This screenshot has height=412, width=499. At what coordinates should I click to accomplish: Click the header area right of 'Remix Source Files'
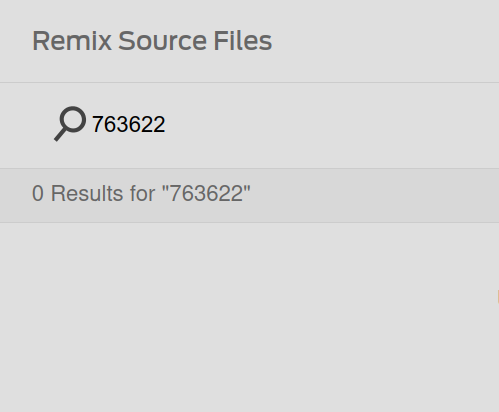[385, 41]
